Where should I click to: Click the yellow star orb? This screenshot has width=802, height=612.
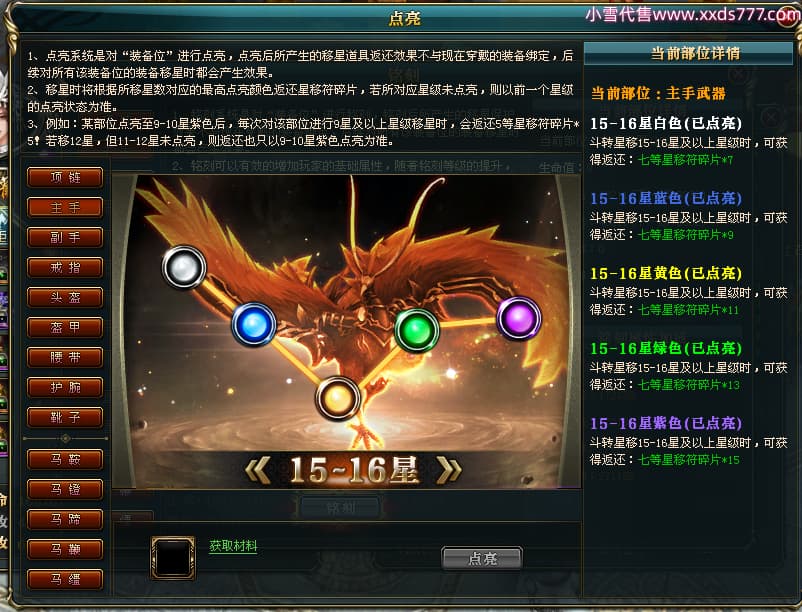tap(338, 398)
